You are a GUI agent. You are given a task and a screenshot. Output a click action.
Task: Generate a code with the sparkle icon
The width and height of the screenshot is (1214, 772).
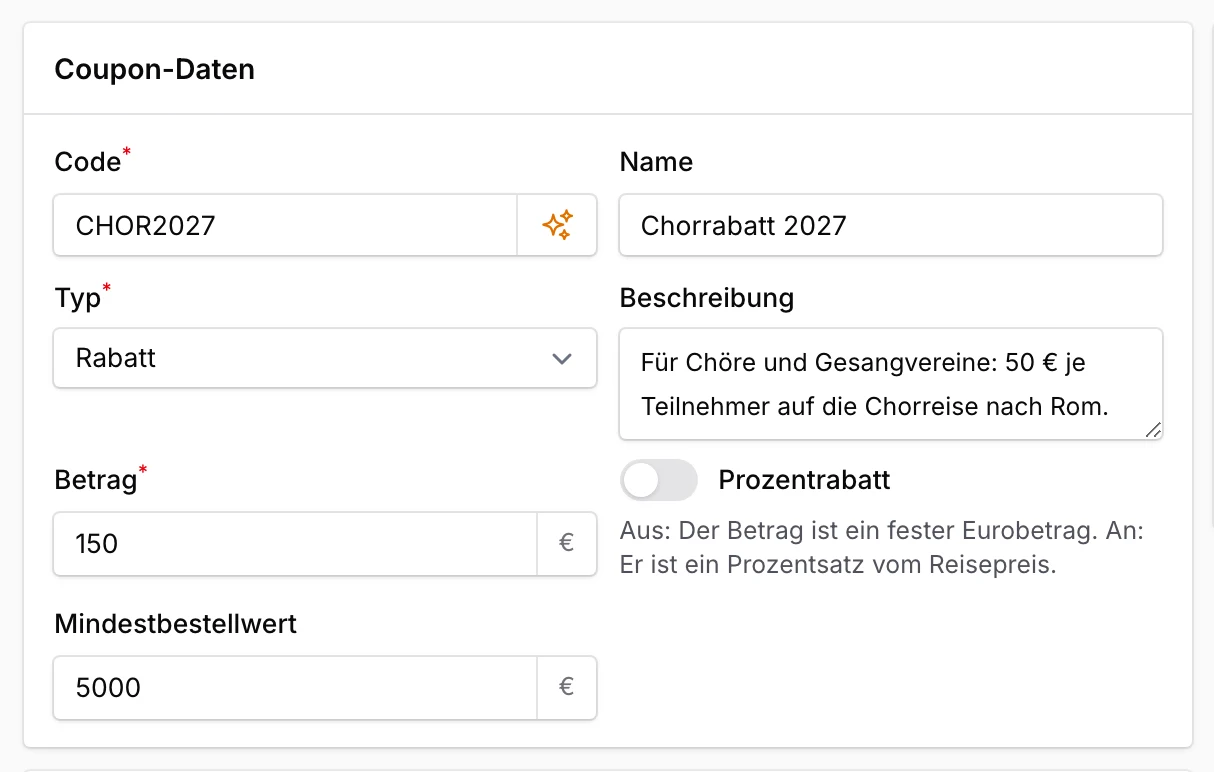pyautogui.click(x=557, y=225)
